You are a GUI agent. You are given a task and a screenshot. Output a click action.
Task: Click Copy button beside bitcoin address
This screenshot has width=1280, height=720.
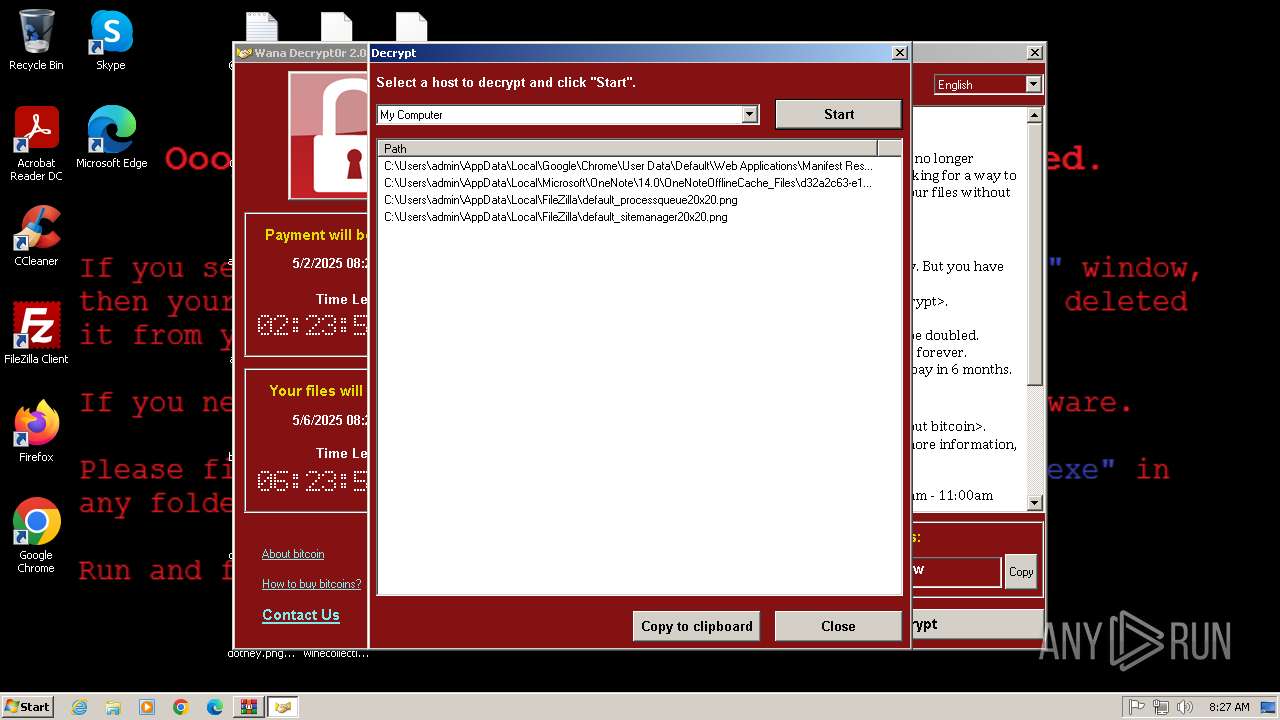[1021, 572]
